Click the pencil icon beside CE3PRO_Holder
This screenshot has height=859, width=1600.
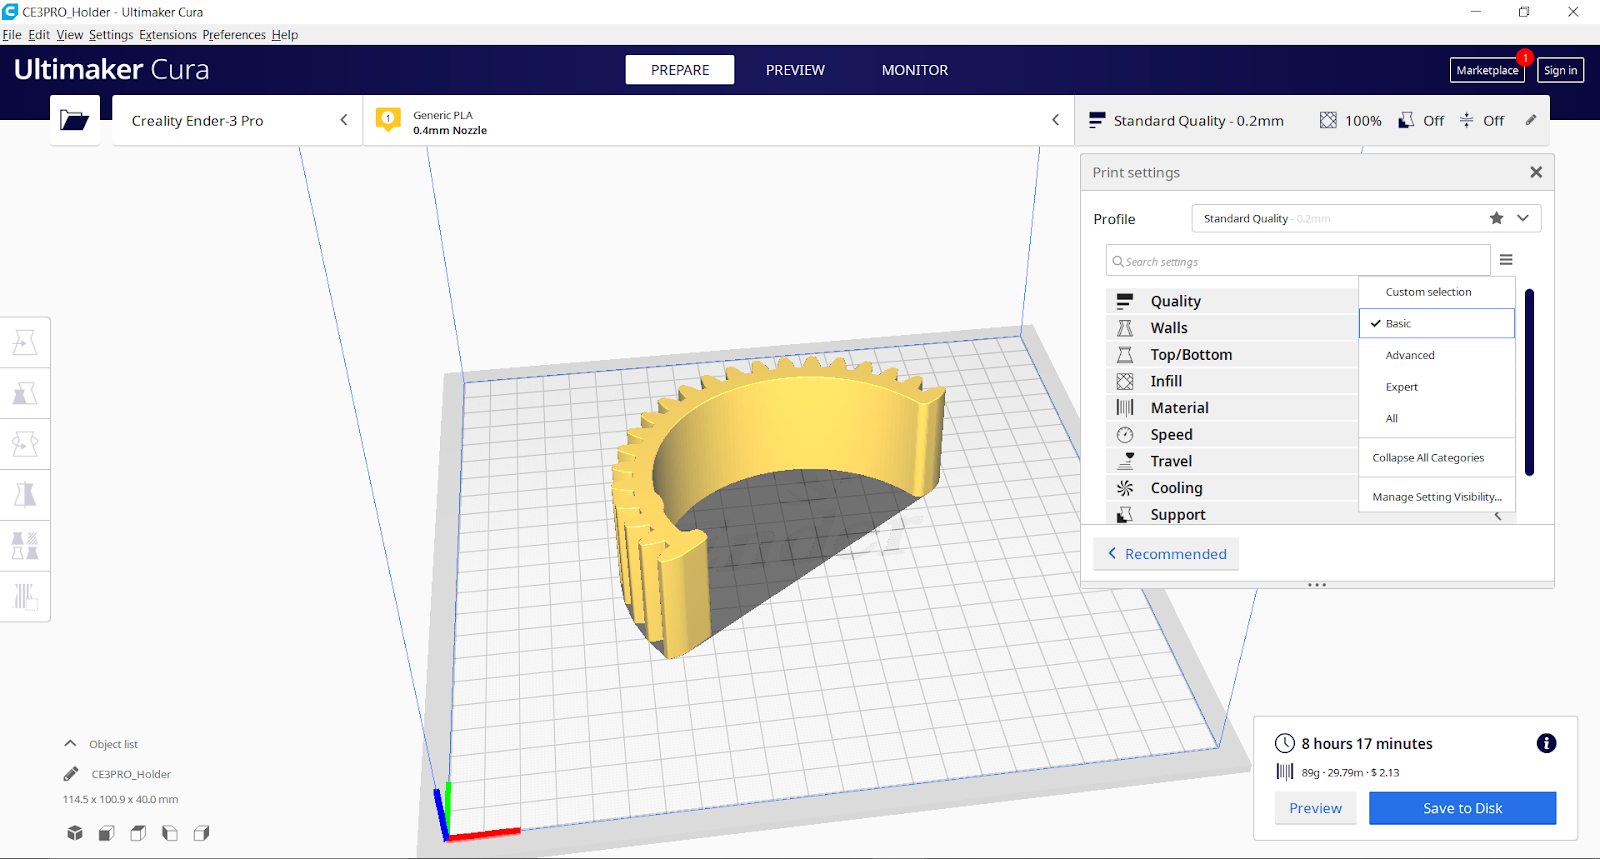tap(71, 774)
